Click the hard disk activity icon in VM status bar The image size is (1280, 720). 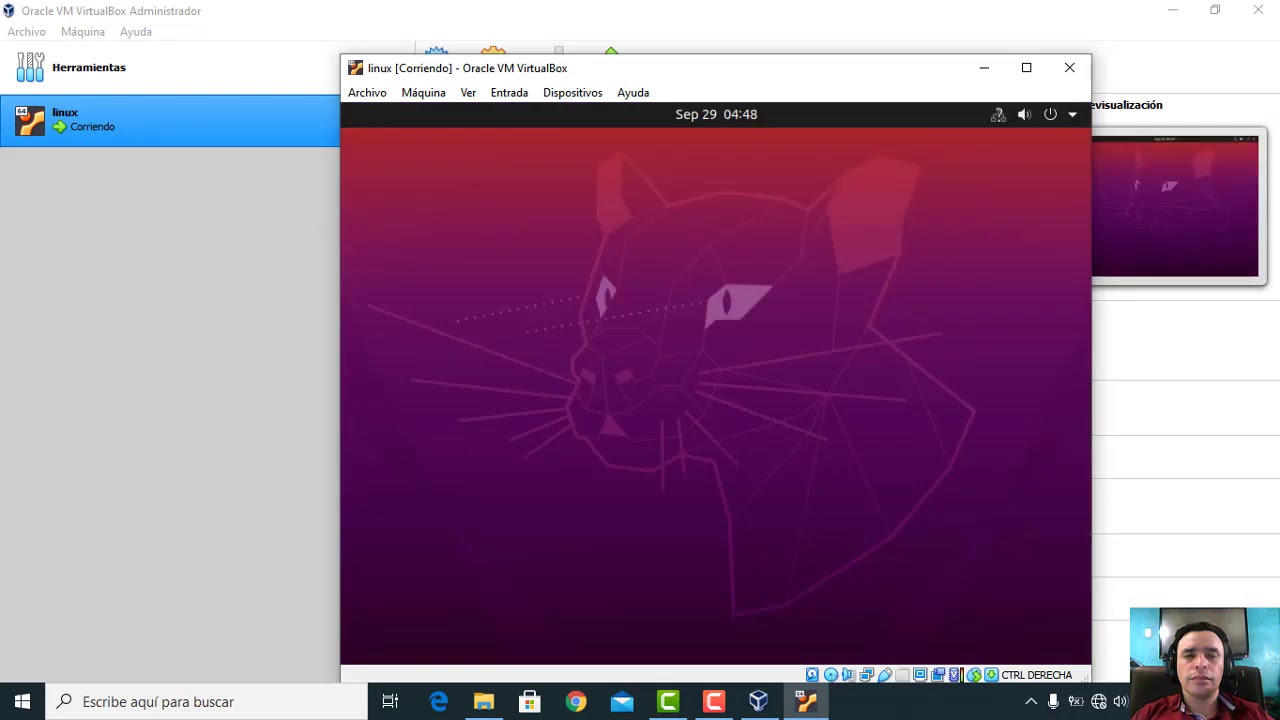812,675
